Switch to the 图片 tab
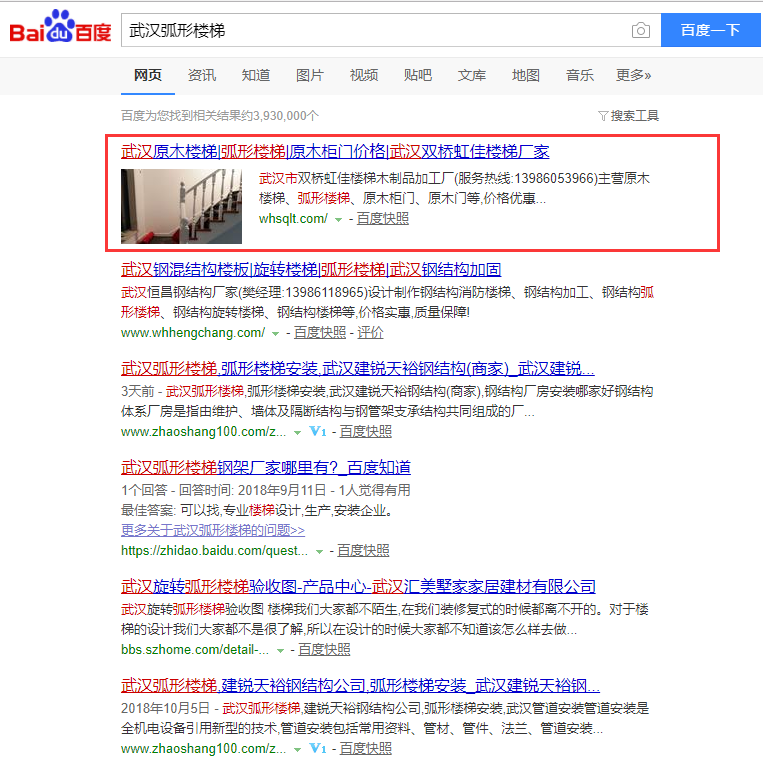The width and height of the screenshot is (763, 765). click(310, 75)
